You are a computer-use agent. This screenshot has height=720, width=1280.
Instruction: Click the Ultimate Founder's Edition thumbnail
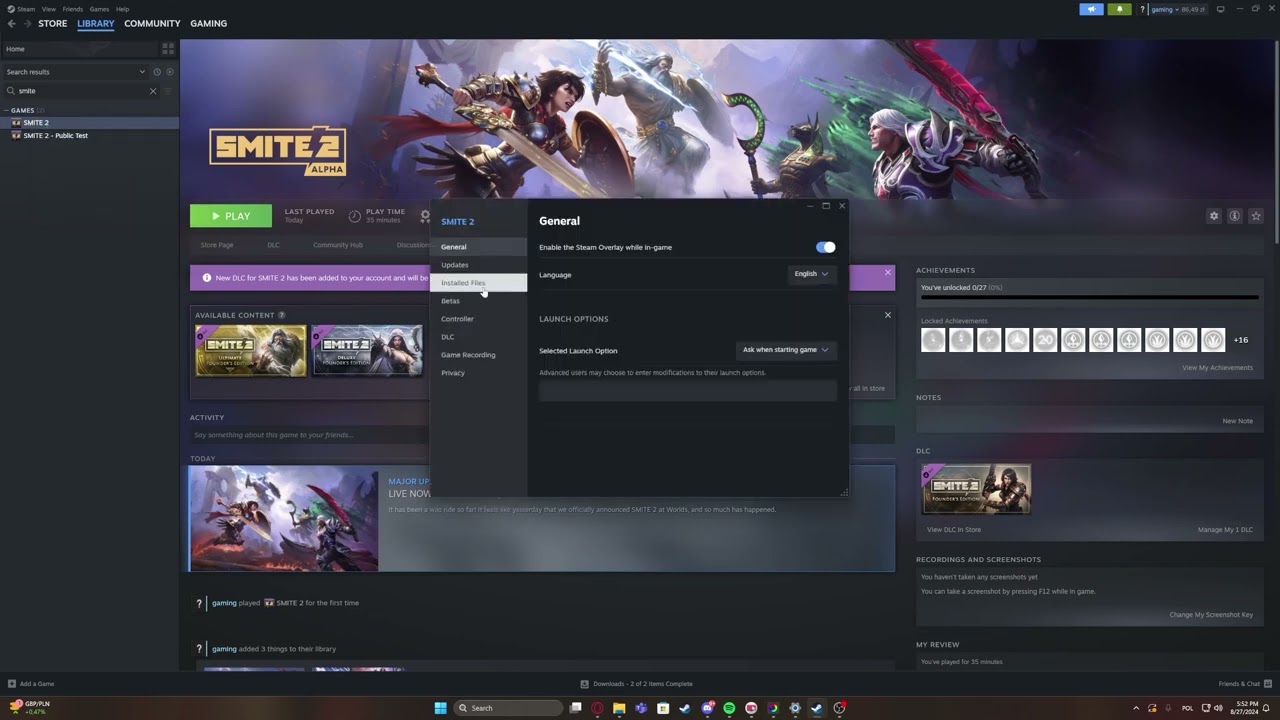coord(250,350)
